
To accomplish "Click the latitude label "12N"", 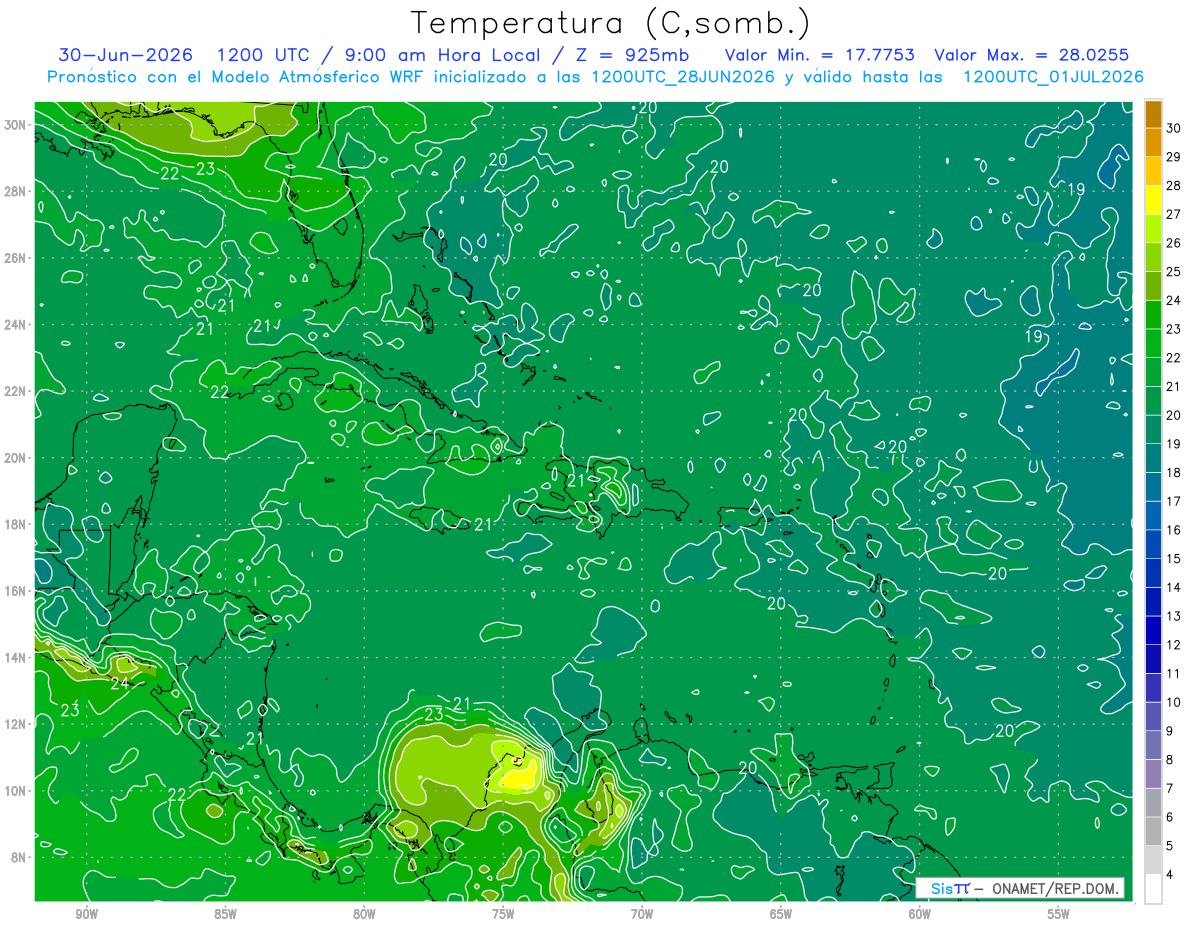I will [17, 724].
